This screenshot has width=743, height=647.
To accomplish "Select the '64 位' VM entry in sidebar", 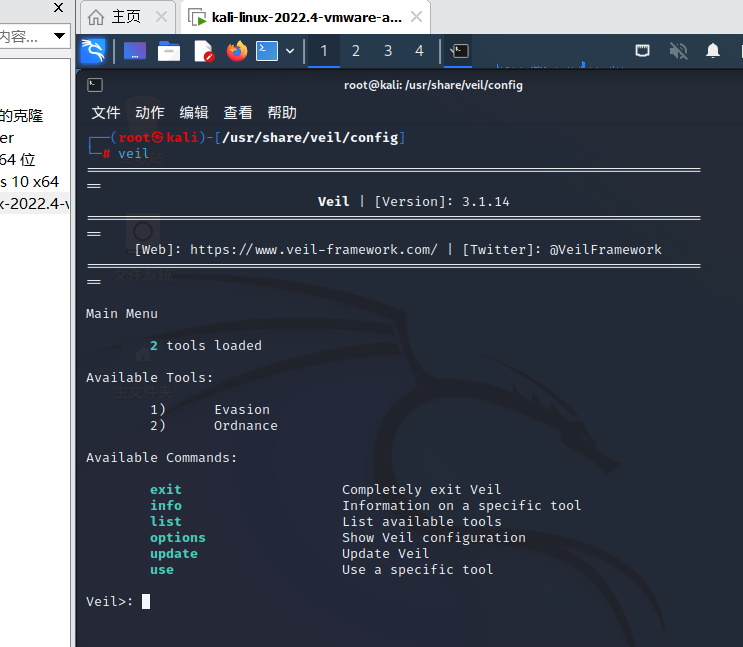I will (x=18, y=160).
